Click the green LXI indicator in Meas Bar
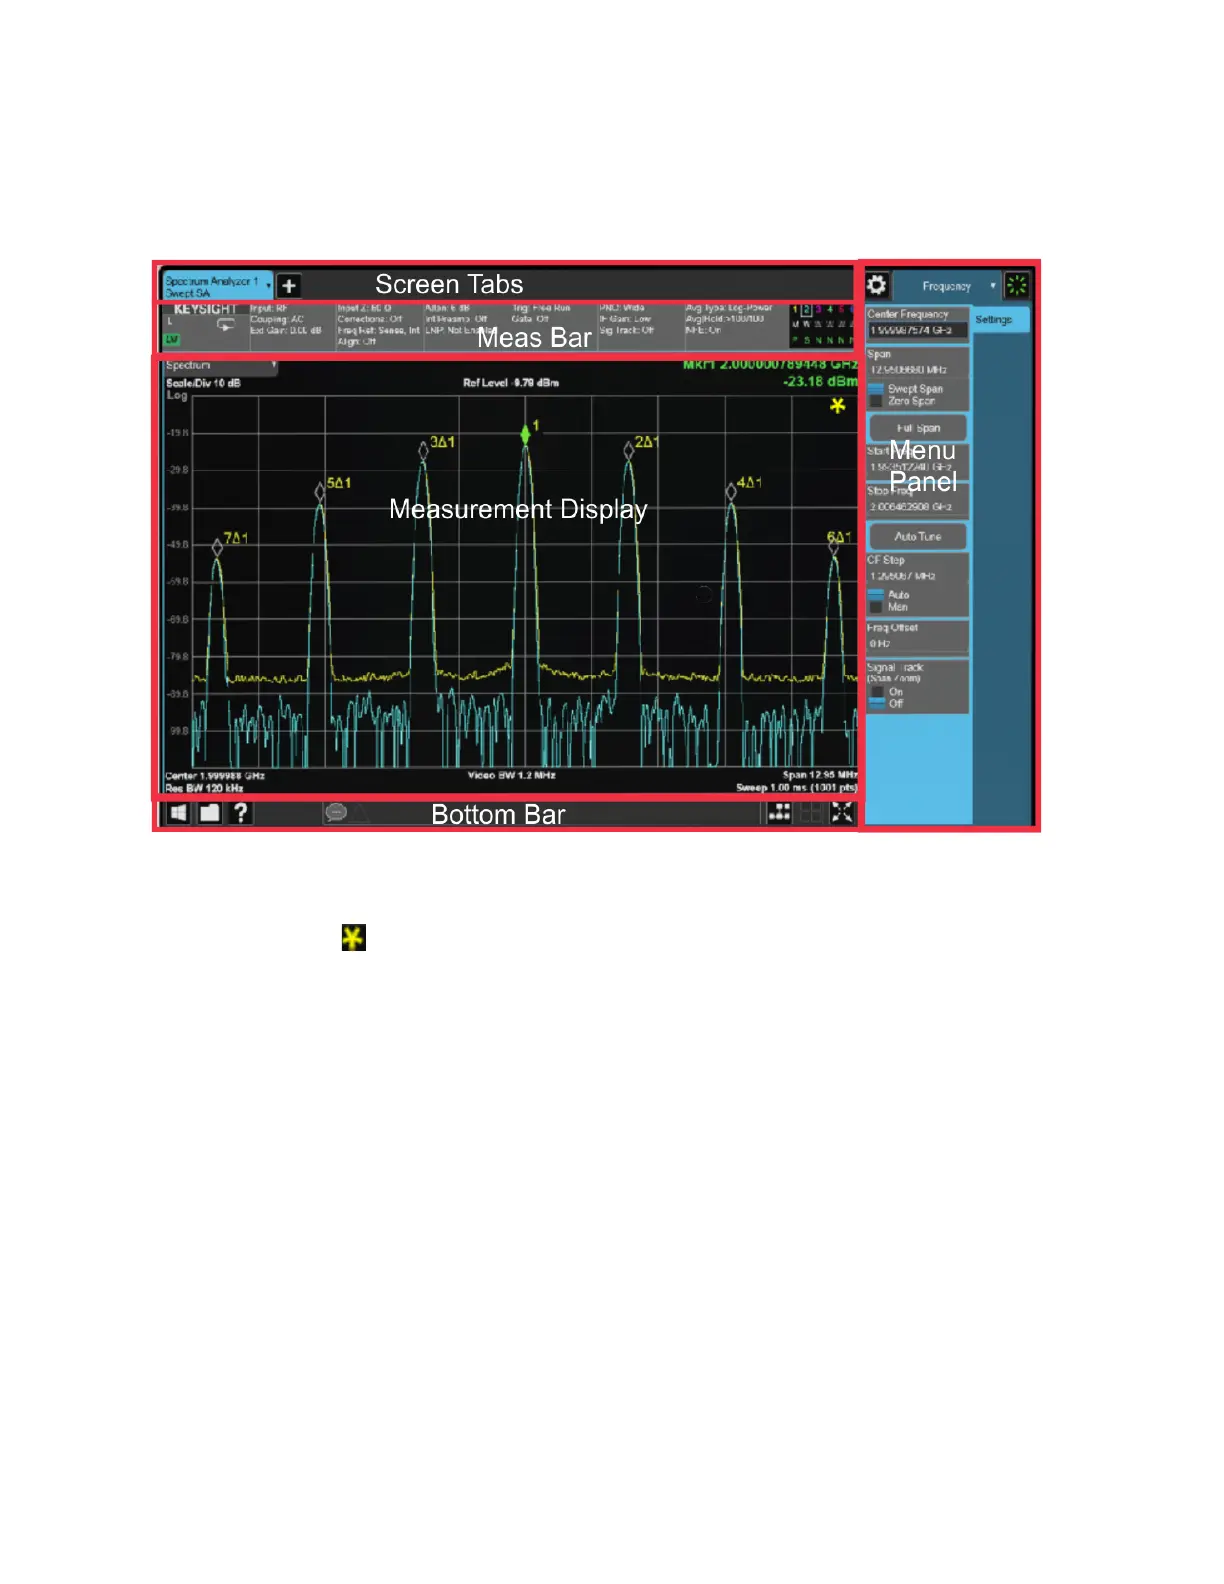The width and height of the screenshot is (1224, 1584). [x=172, y=340]
